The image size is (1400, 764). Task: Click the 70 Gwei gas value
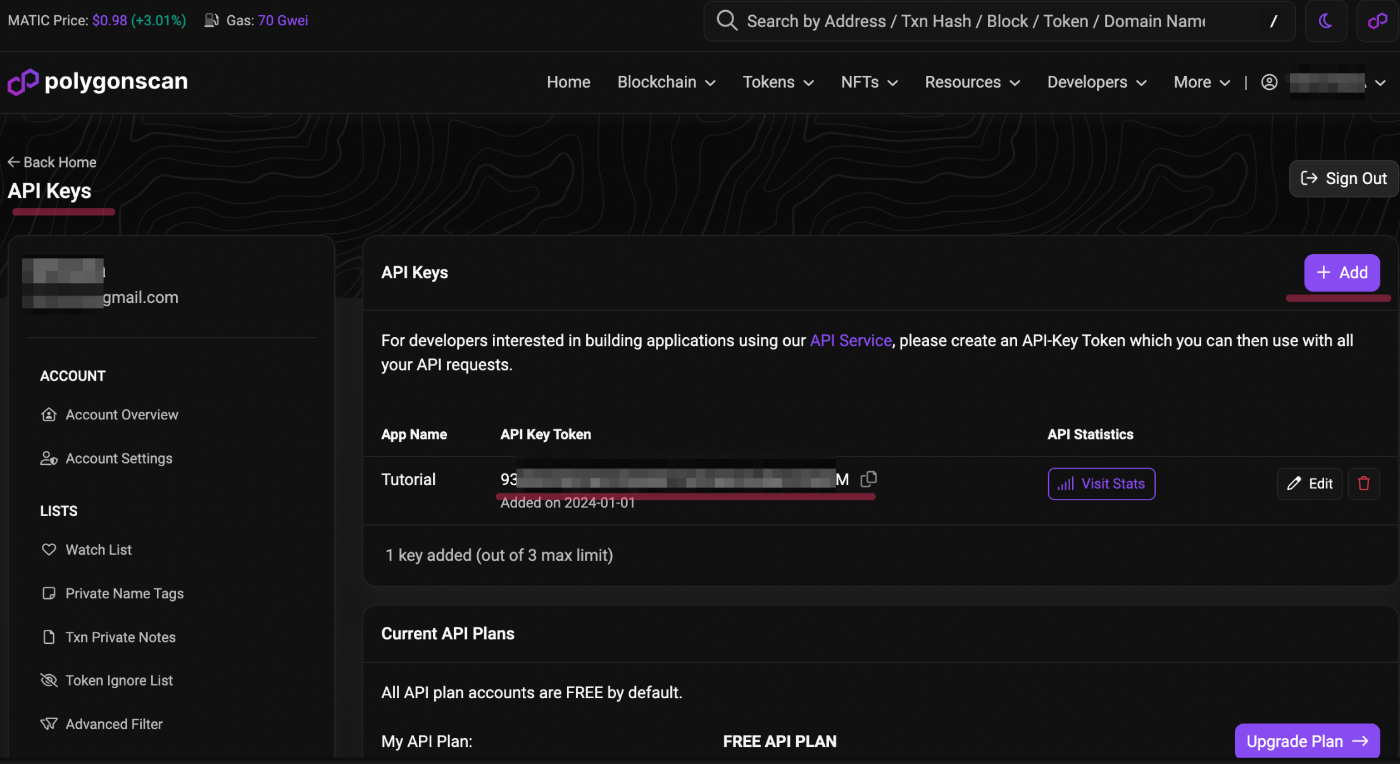(x=283, y=20)
